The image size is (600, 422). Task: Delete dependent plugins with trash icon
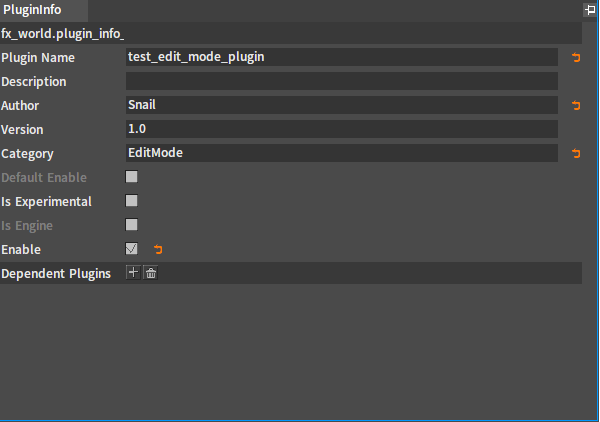151,273
